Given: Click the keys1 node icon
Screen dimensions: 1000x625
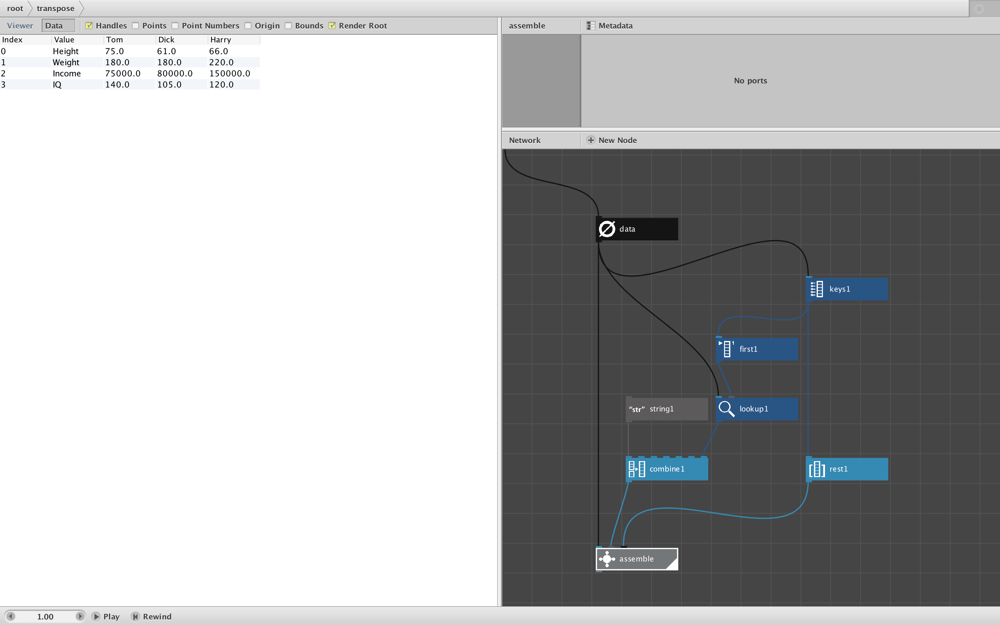Looking at the screenshot, I should pyautogui.click(x=816, y=289).
